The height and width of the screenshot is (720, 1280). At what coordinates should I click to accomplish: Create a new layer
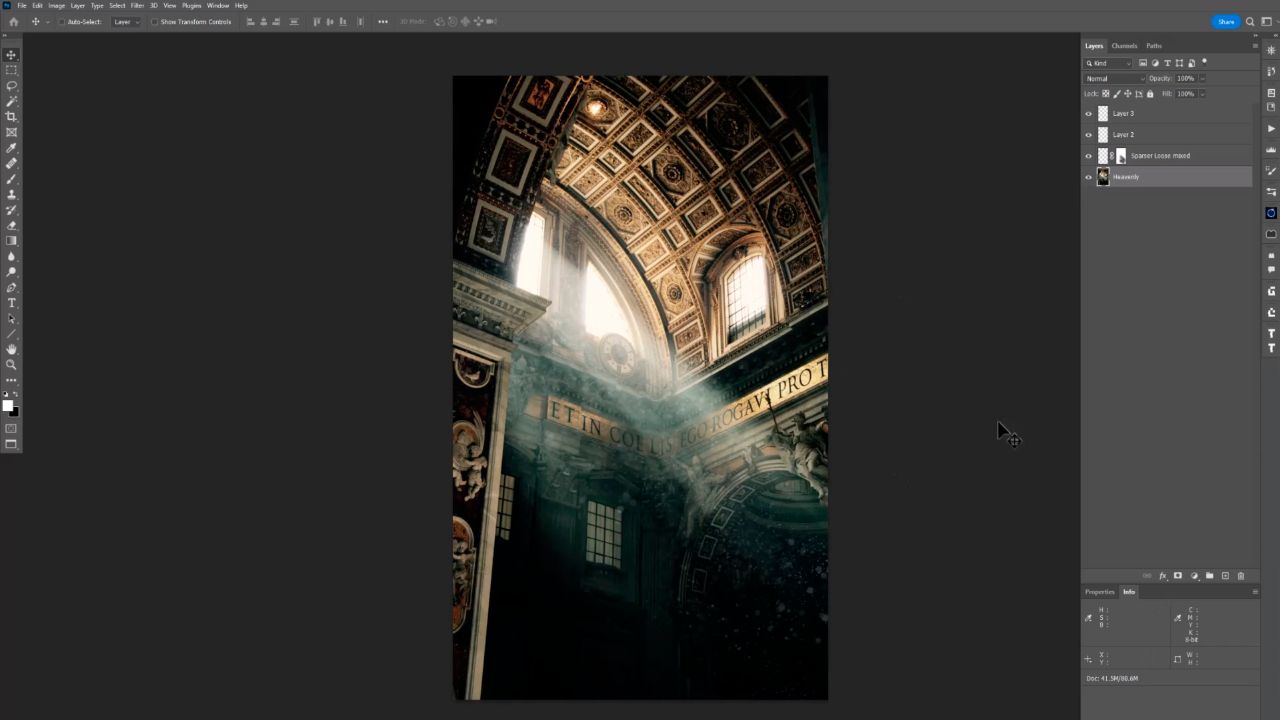click(1225, 576)
